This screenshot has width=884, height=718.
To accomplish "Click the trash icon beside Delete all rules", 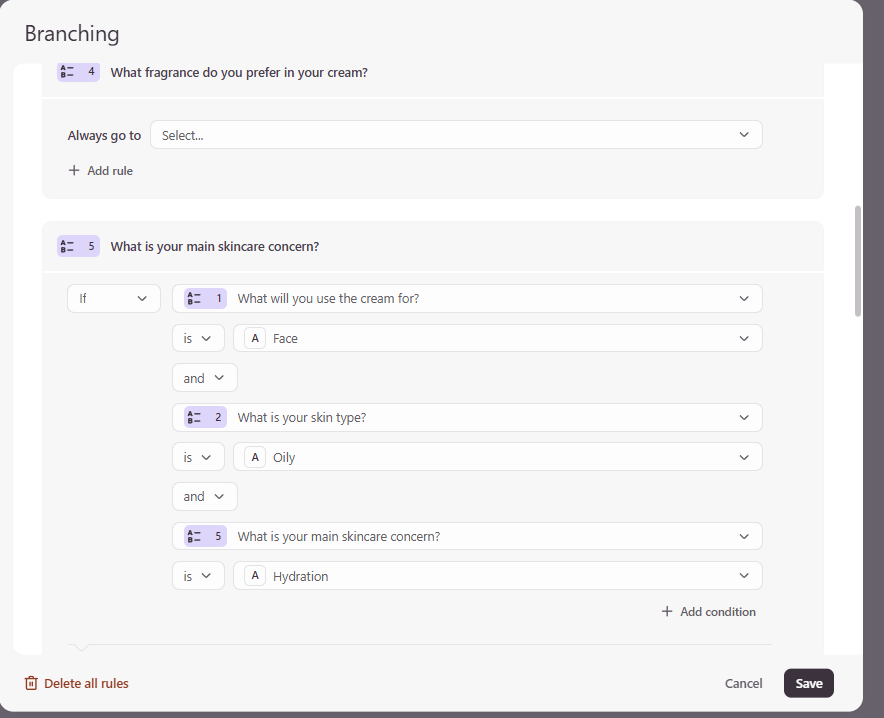I will click(x=31, y=683).
